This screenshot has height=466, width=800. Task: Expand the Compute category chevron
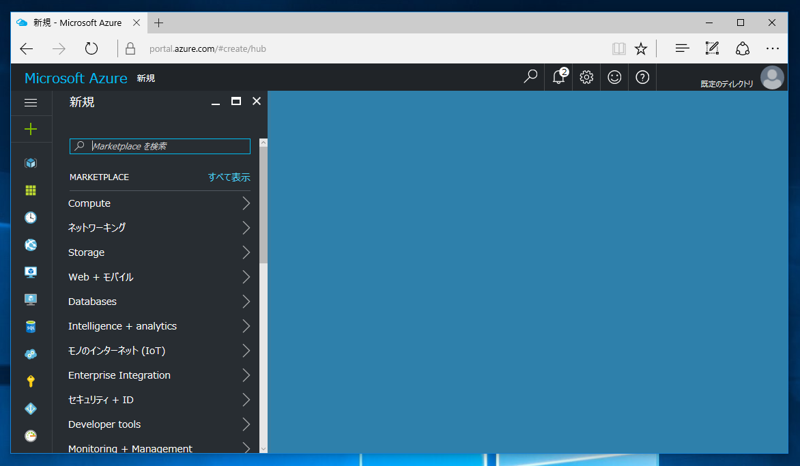246,203
